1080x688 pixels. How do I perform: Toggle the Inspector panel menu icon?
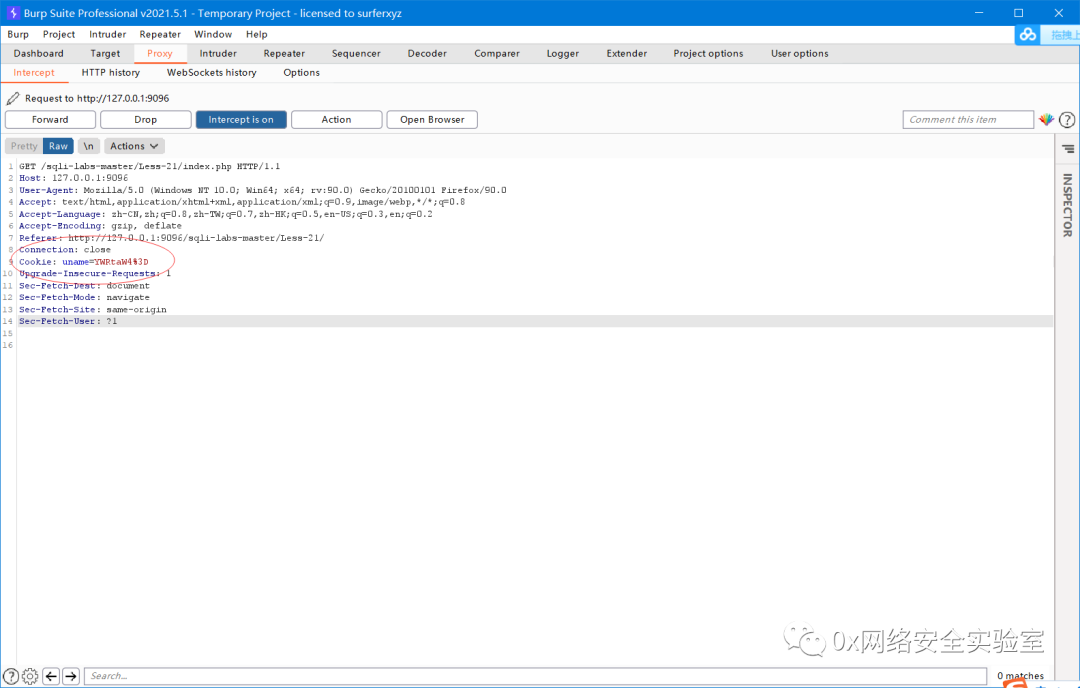coord(1068,149)
